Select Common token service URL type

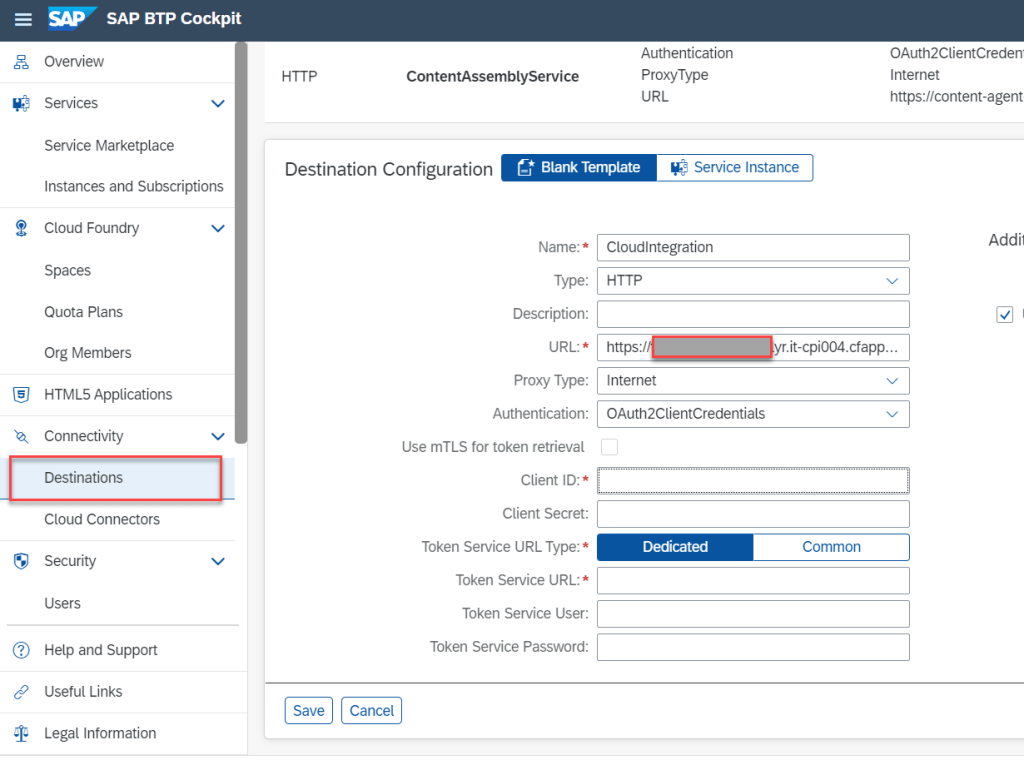click(831, 547)
